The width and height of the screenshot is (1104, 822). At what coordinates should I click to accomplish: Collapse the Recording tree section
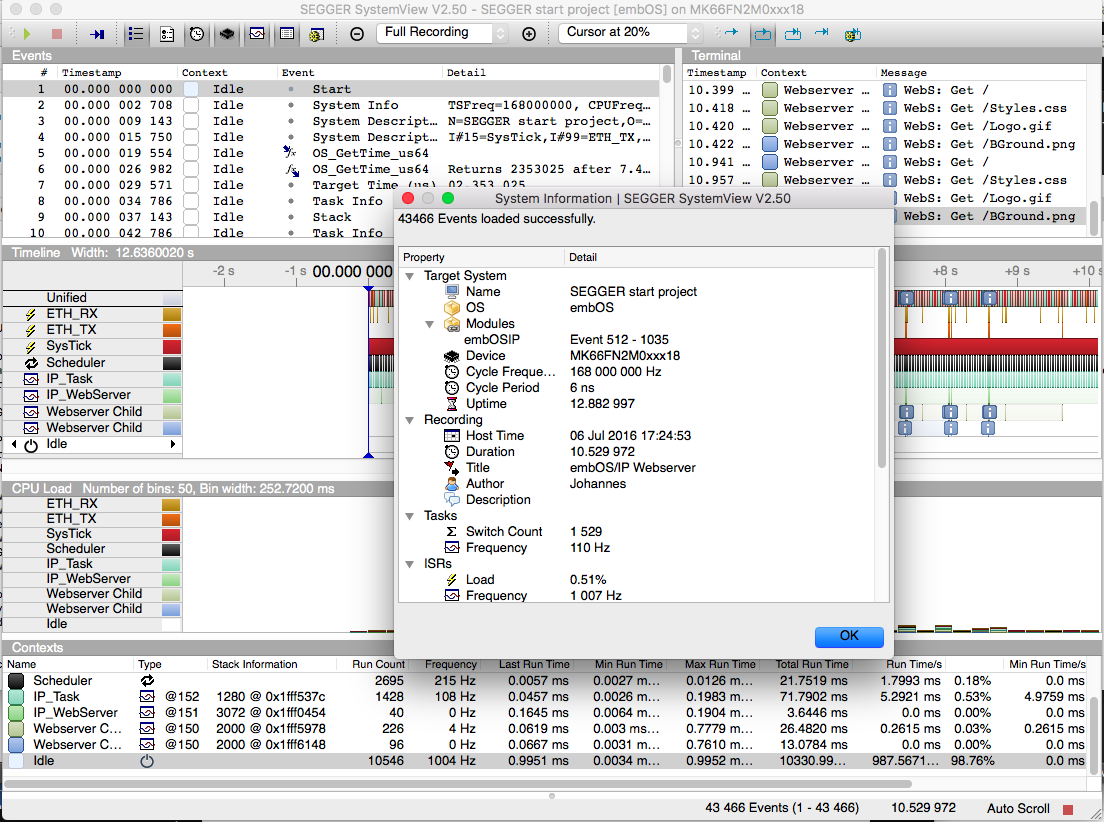tap(410, 420)
